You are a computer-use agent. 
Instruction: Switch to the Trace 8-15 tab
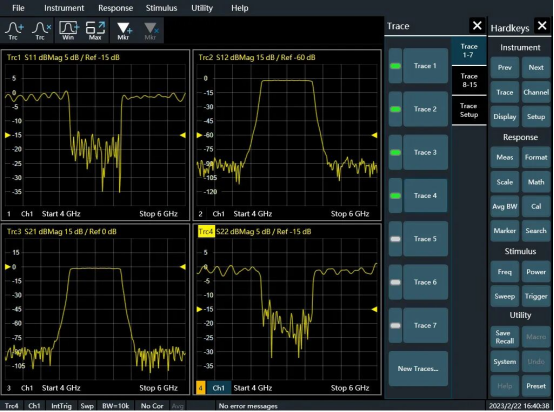coord(469,81)
